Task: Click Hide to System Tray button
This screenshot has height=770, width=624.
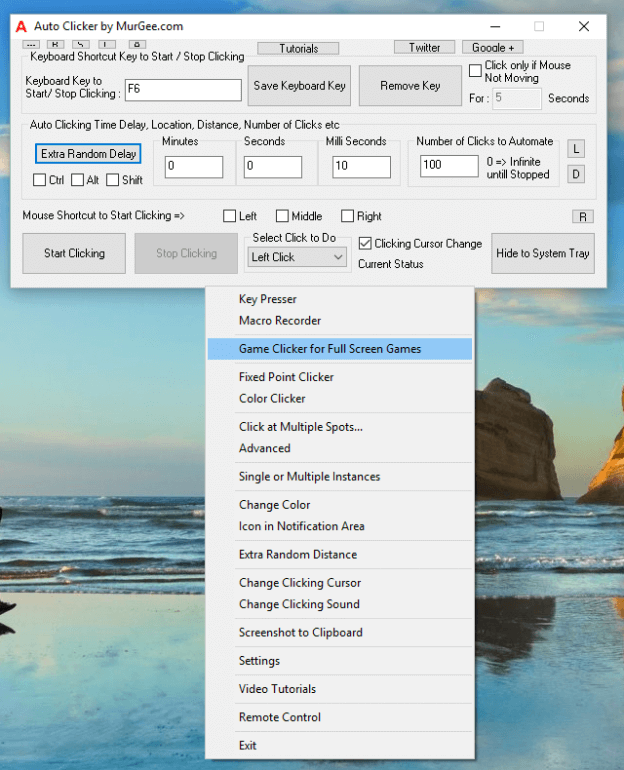Action: pyautogui.click(x=543, y=253)
